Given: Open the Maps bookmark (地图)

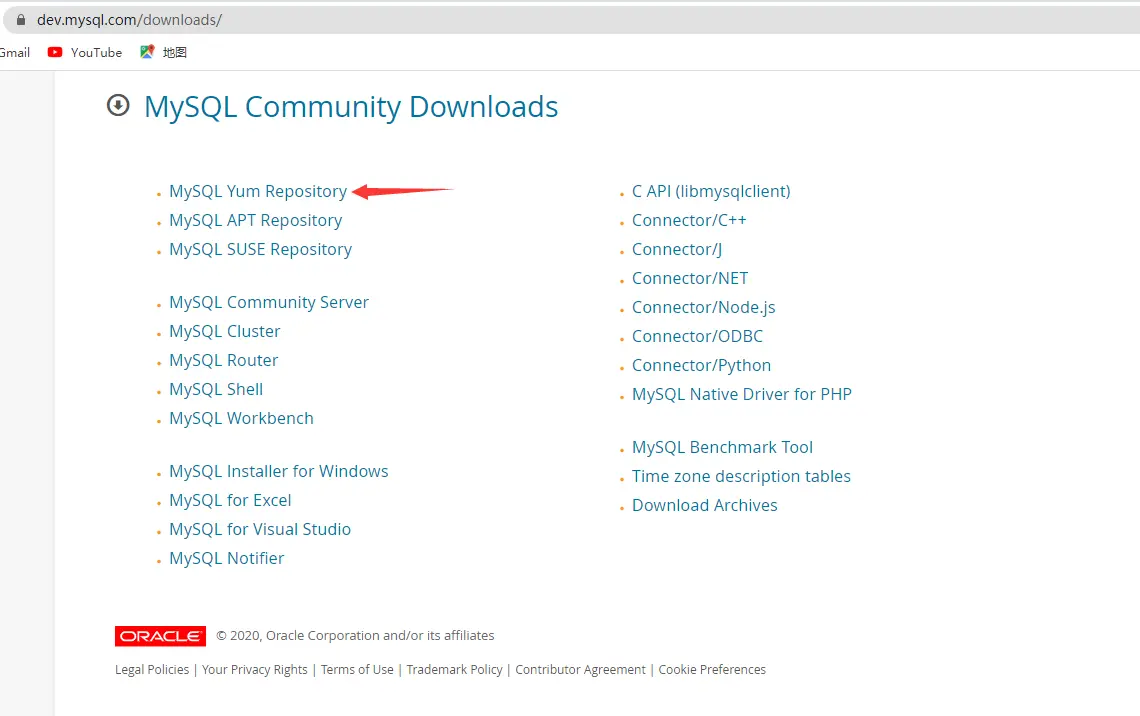Looking at the screenshot, I should click(x=164, y=52).
